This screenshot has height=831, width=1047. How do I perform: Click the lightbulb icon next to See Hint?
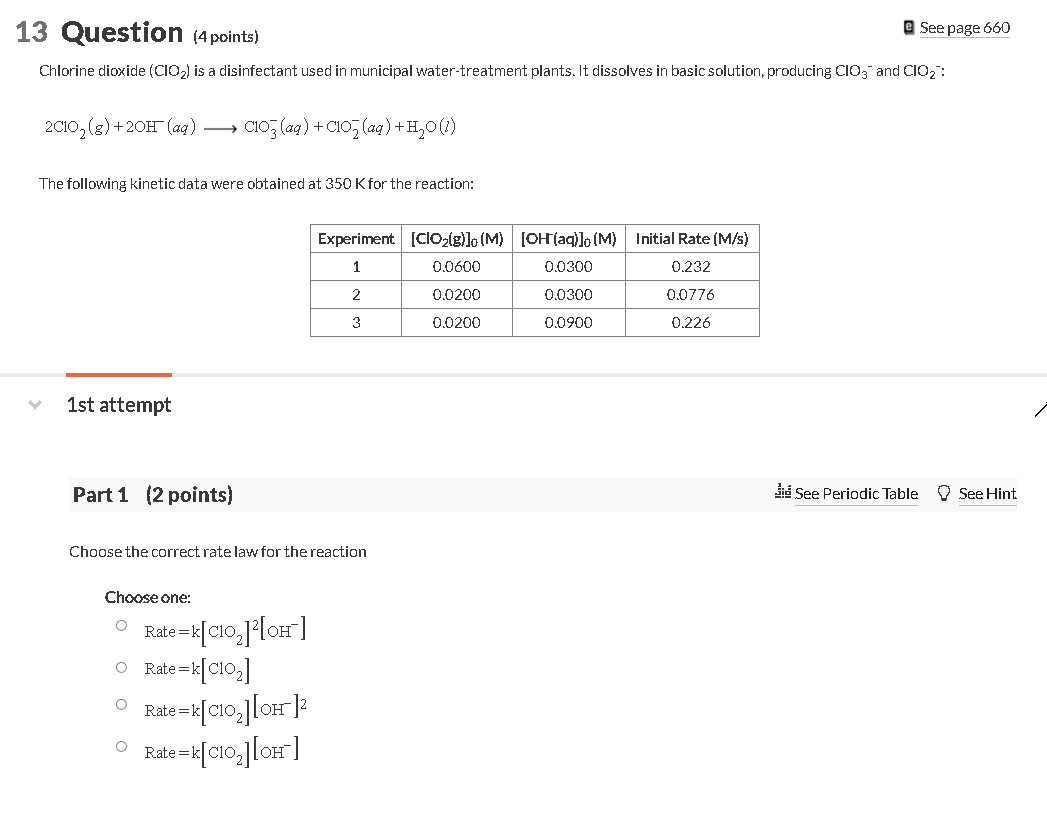coord(941,493)
